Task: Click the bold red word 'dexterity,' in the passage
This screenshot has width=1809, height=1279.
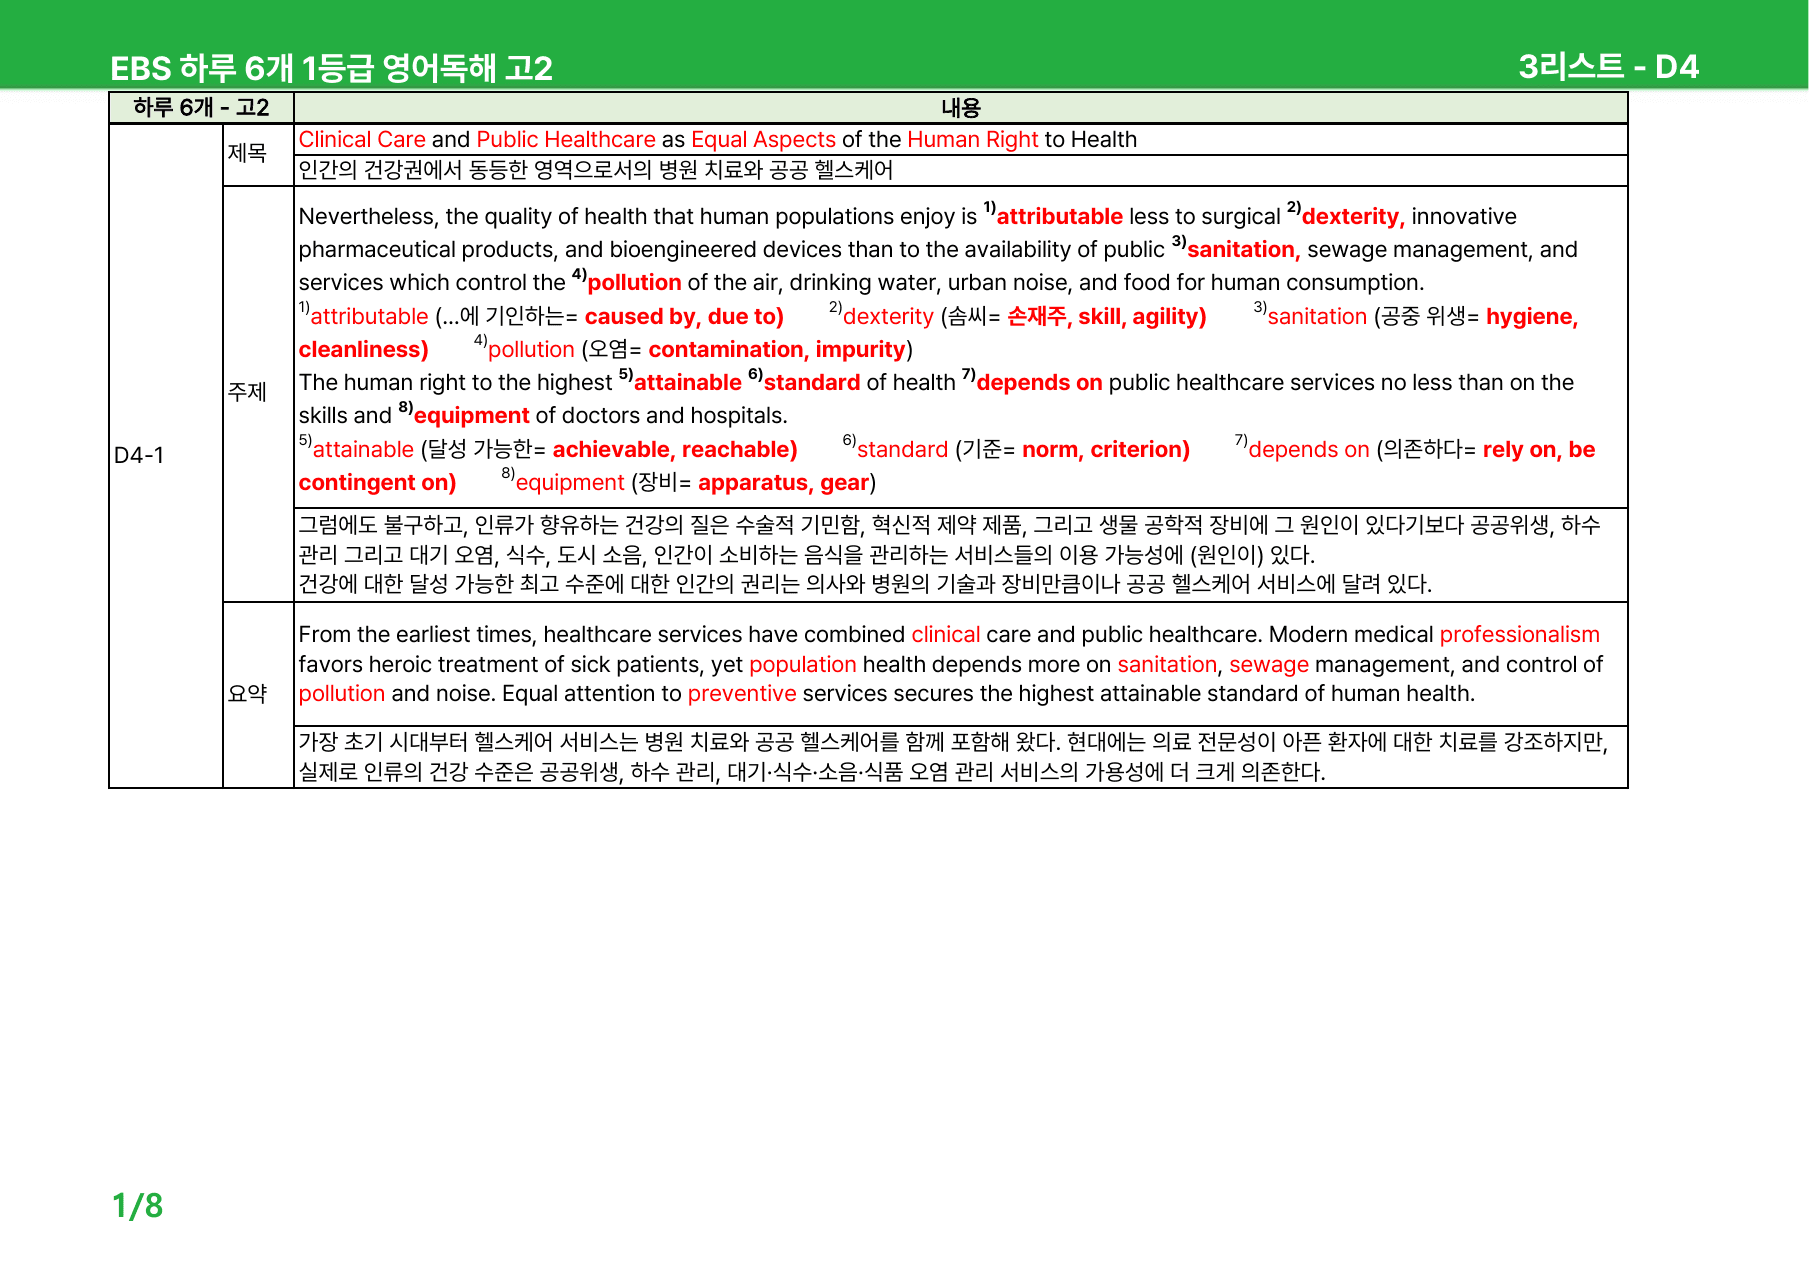Action: click(x=1353, y=216)
